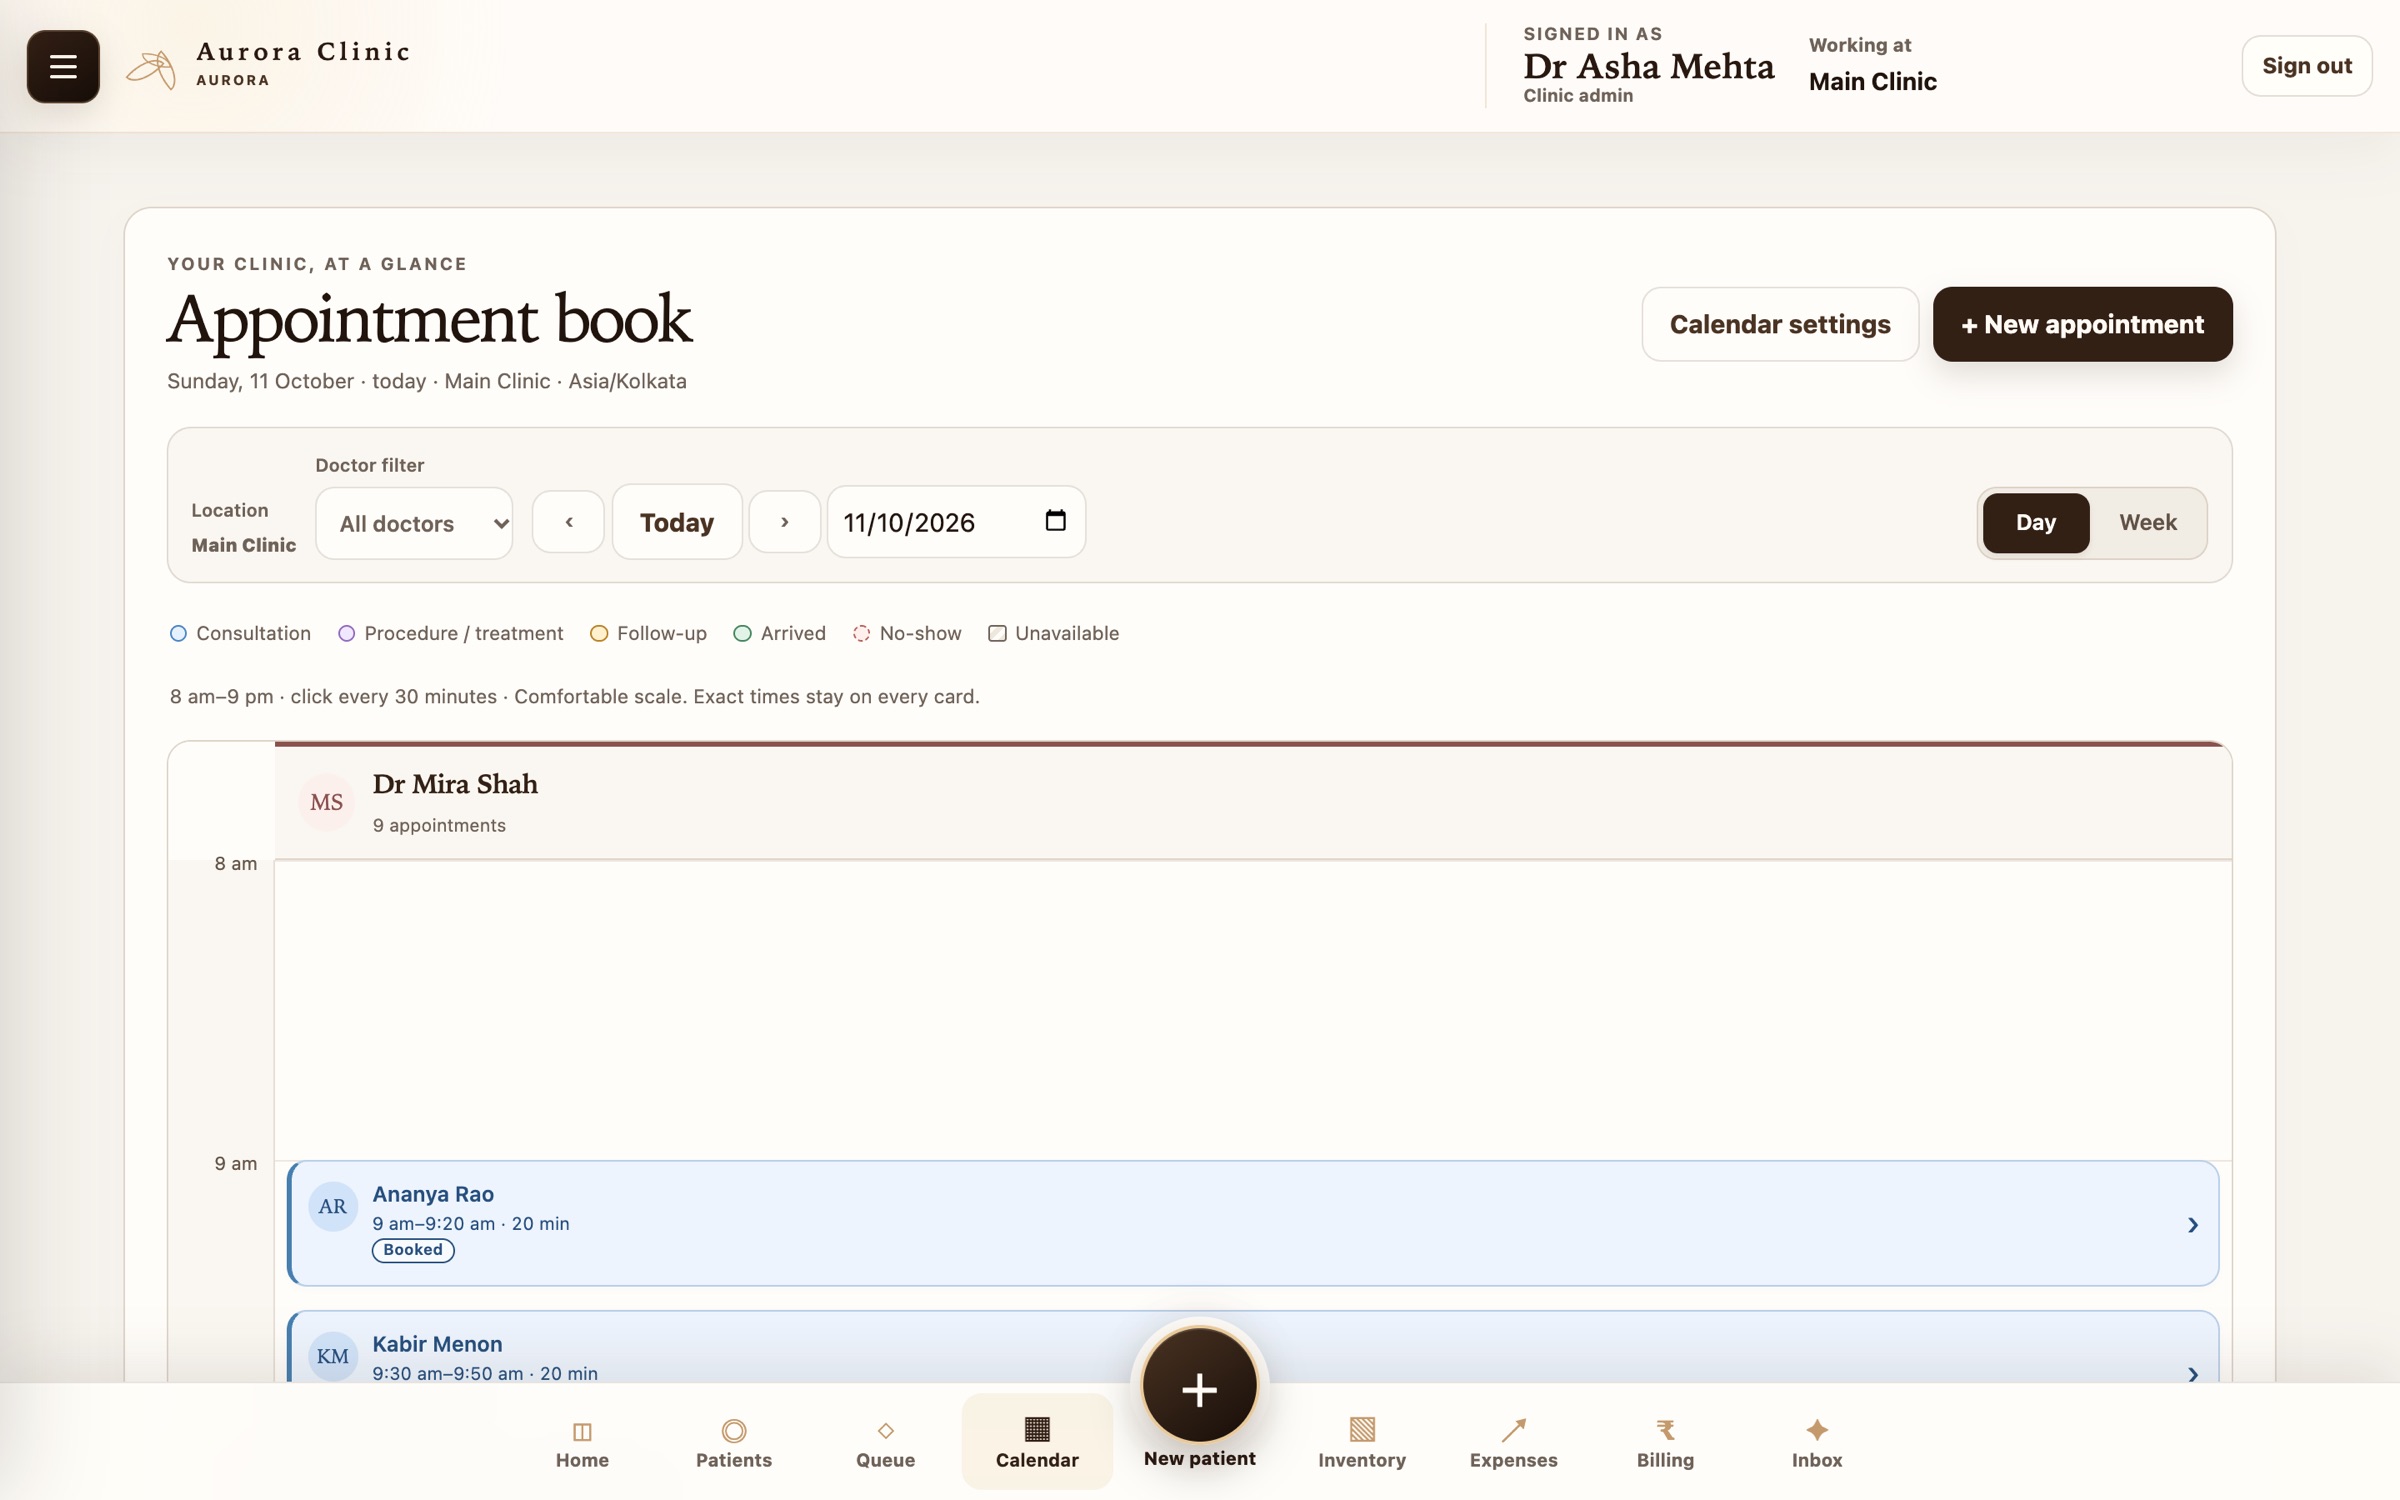Click the Follow-up legend color dot
2400x1500 pixels.
pos(599,633)
